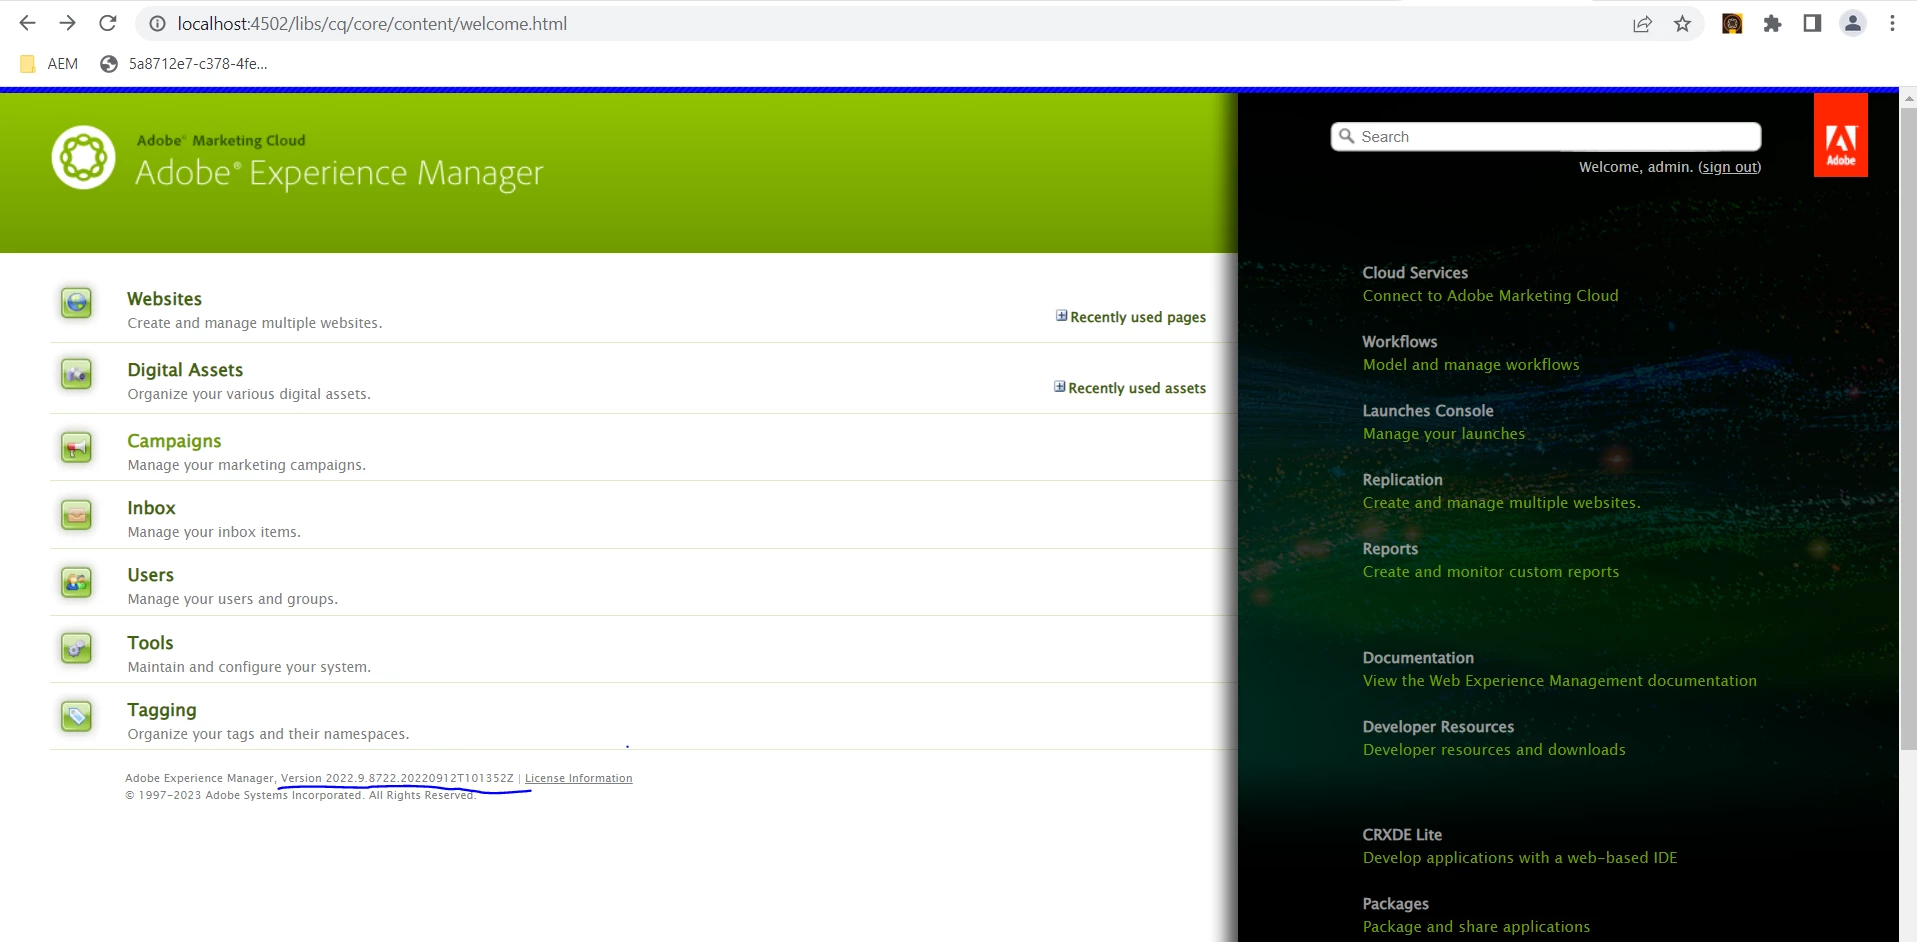1917x942 pixels.
Task: Open the Tools heading link
Action: [150, 643]
